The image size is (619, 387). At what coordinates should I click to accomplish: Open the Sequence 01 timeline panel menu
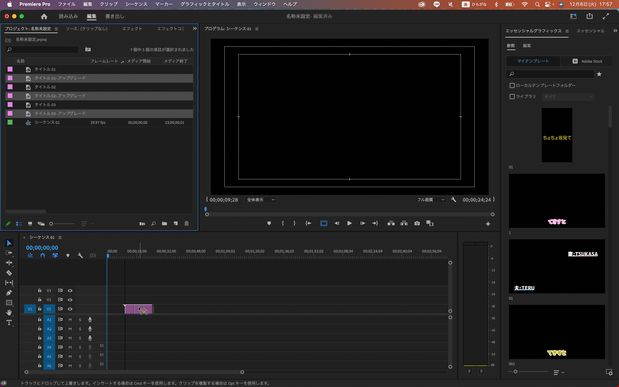click(60, 237)
